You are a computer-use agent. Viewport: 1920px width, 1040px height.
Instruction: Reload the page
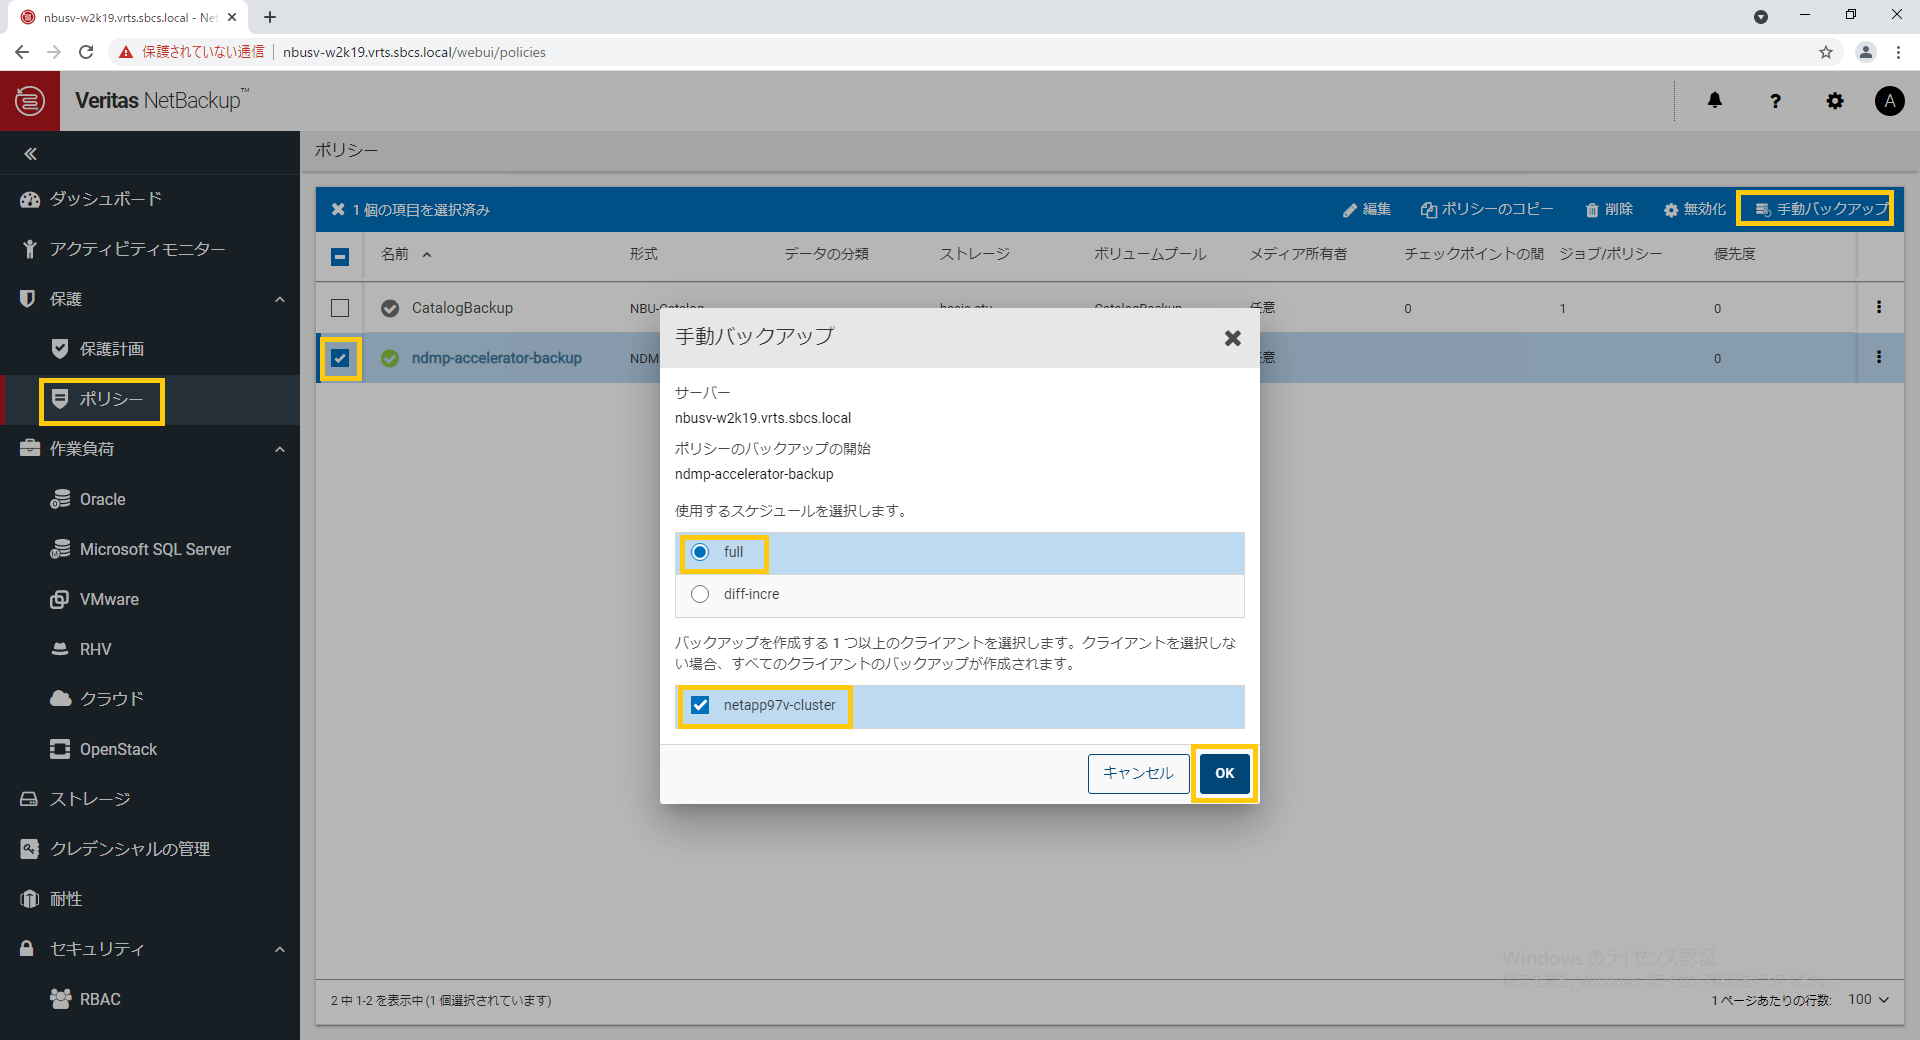click(86, 52)
